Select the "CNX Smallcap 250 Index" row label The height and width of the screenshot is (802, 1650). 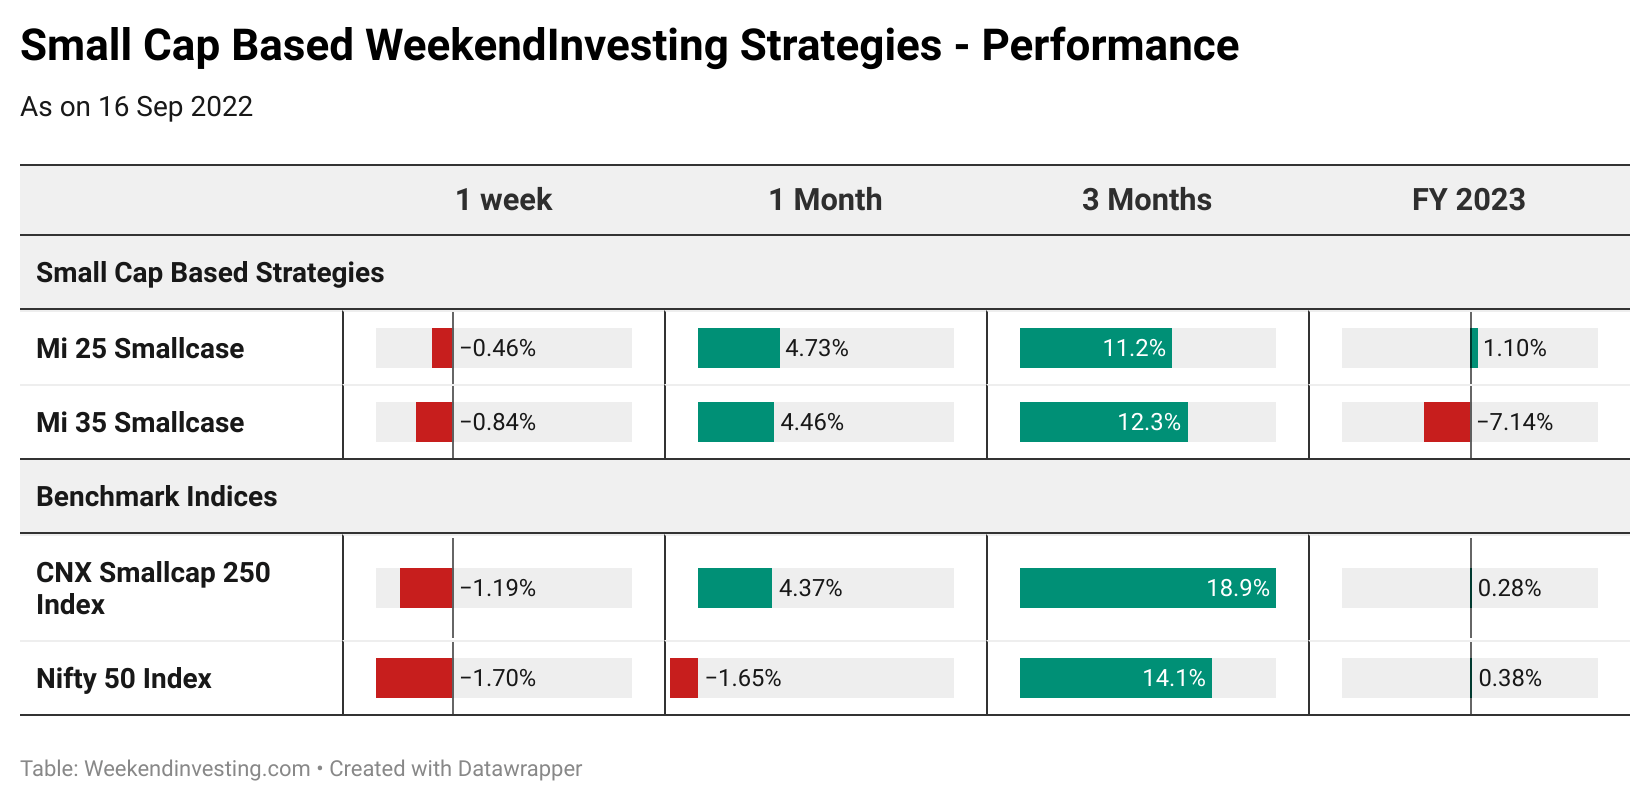click(153, 588)
